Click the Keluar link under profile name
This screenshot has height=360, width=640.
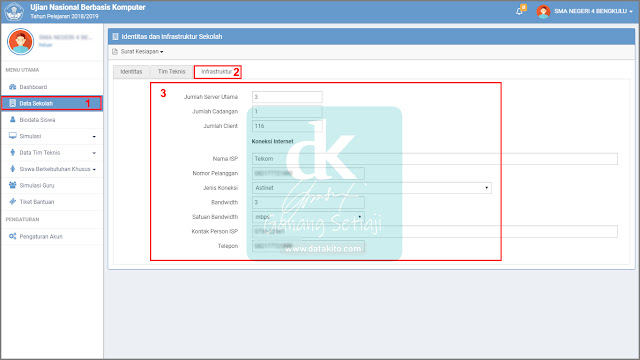point(45,45)
